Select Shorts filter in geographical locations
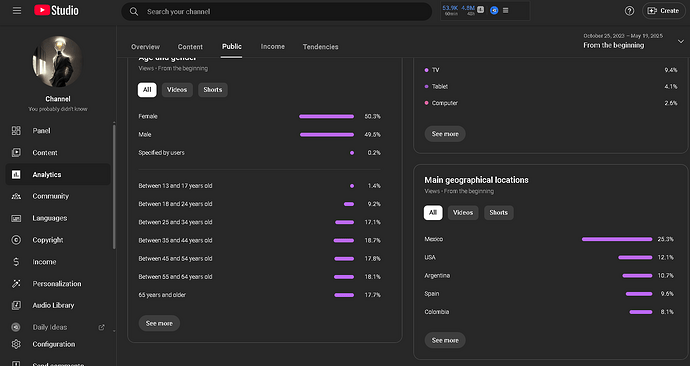This screenshot has height=366, width=690. pyautogui.click(x=499, y=212)
